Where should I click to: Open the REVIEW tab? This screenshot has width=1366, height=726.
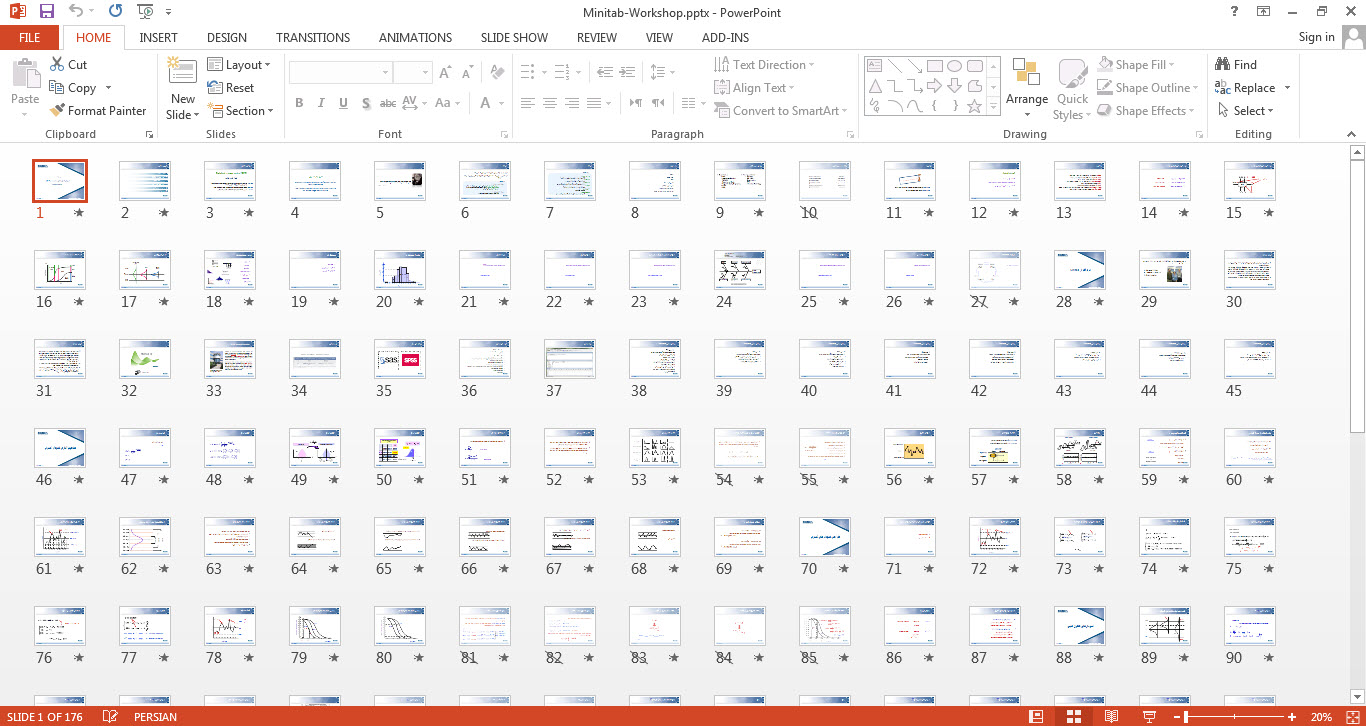[x=597, y=38]
